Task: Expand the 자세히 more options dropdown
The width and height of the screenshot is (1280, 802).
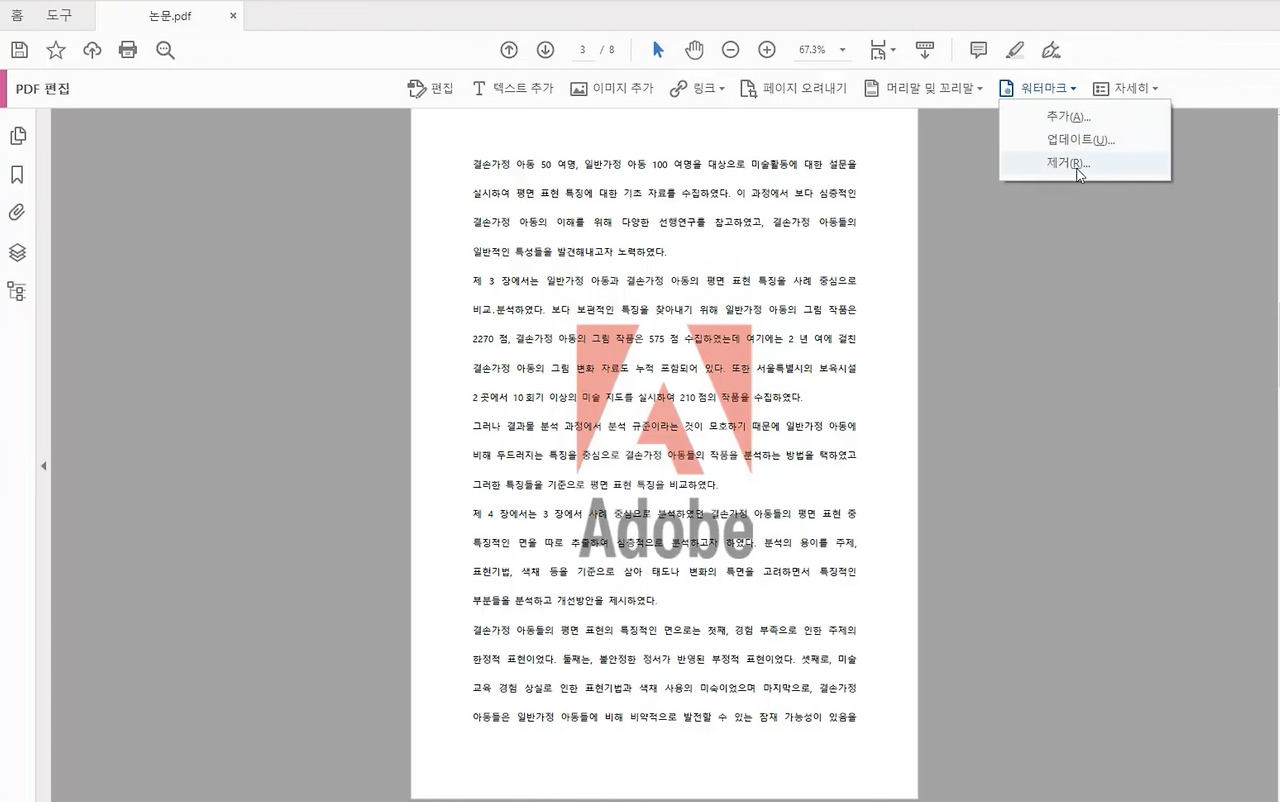Action: (1125, 89)
